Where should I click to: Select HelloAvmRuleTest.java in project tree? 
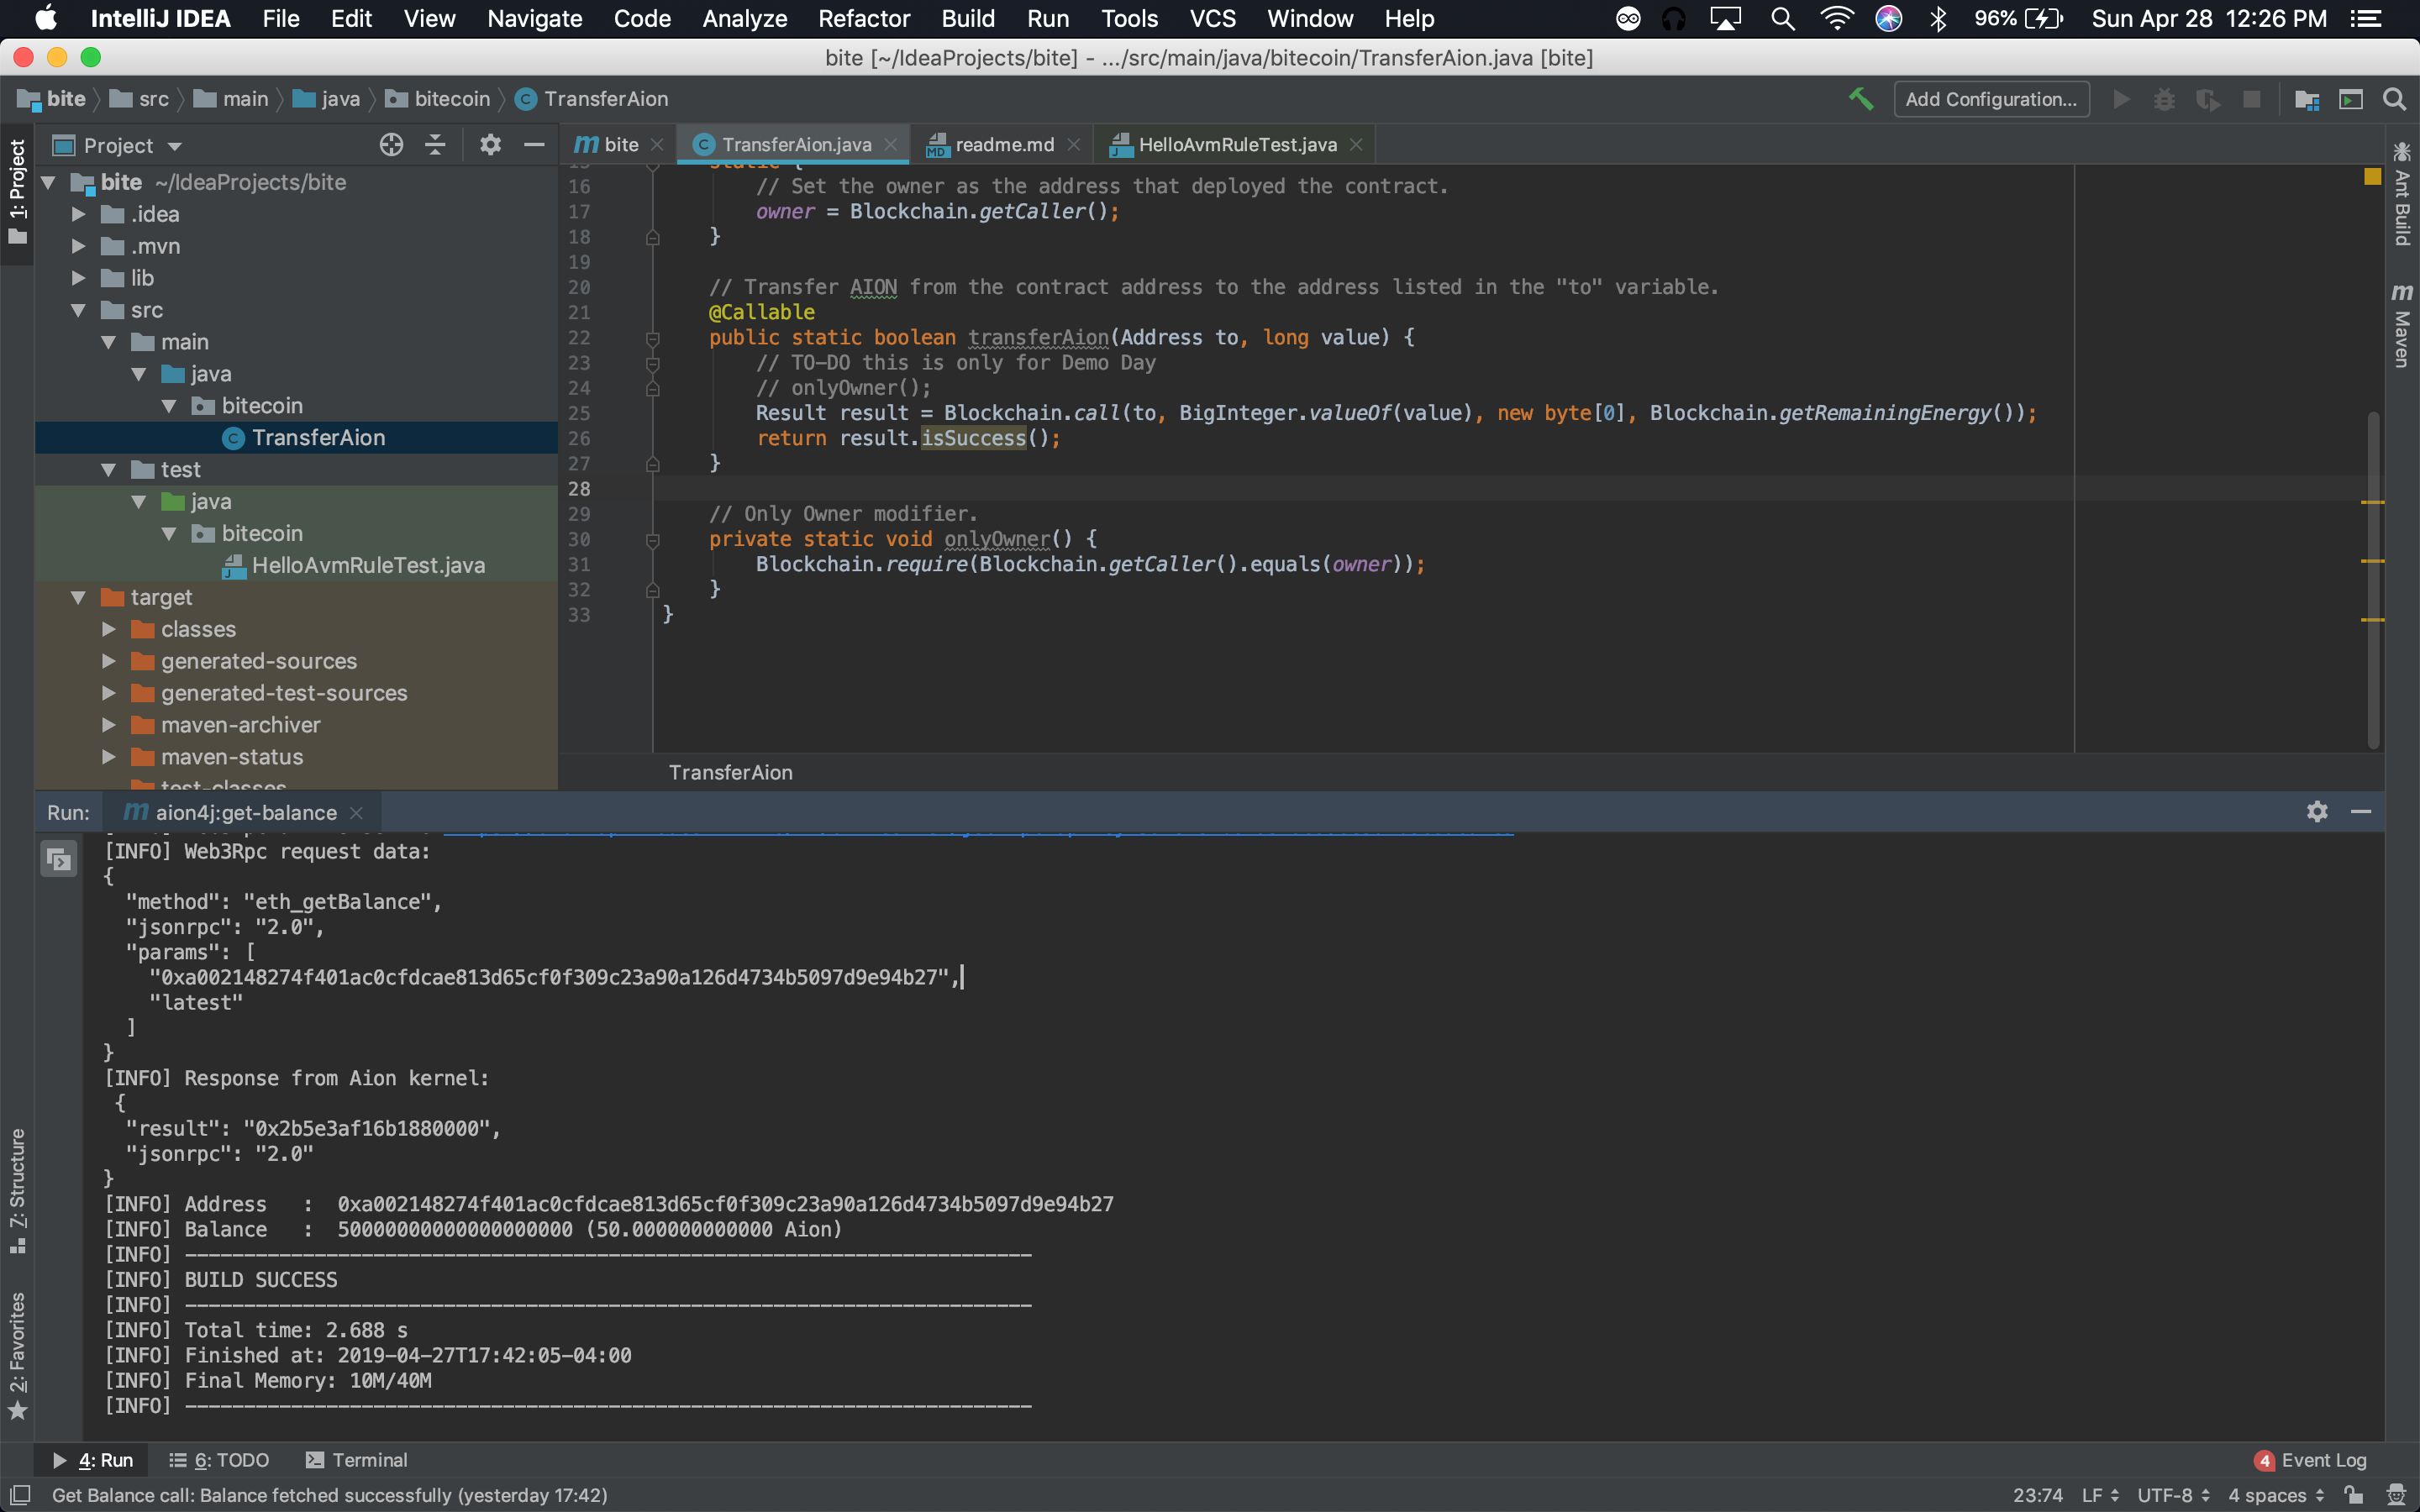[368, 566]
